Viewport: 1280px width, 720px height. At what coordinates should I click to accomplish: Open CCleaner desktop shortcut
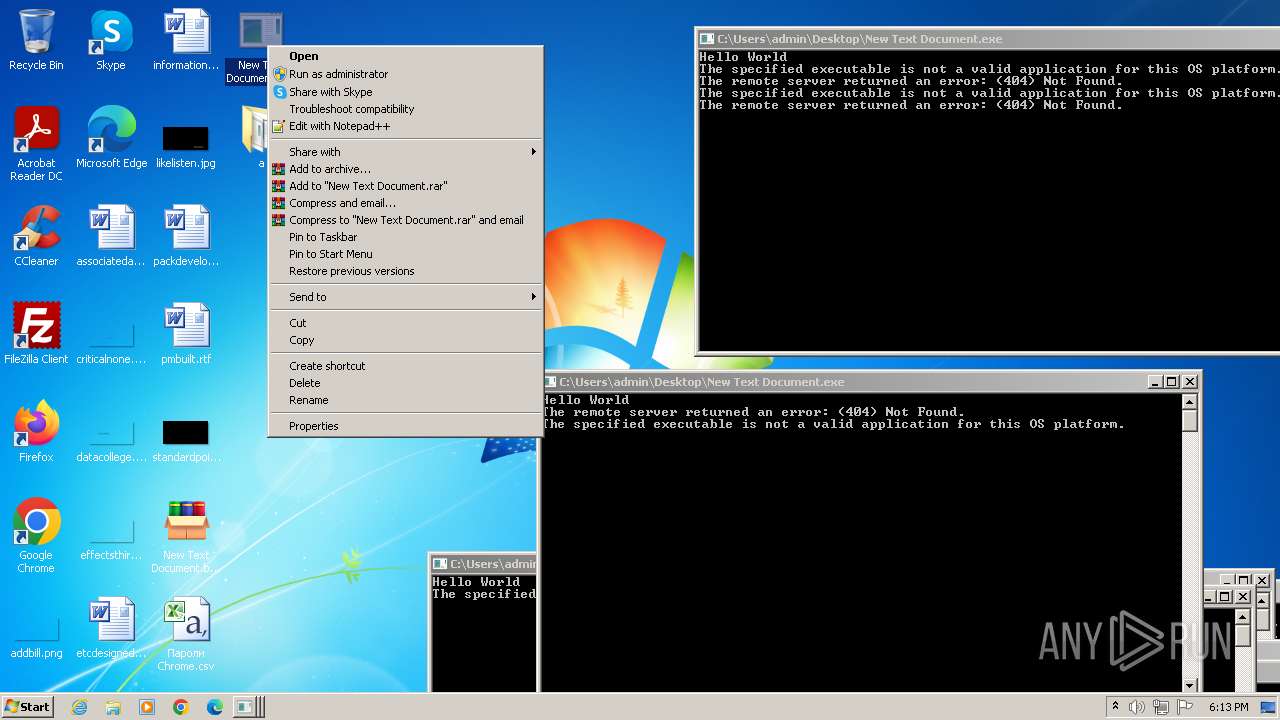coord(36,236)
